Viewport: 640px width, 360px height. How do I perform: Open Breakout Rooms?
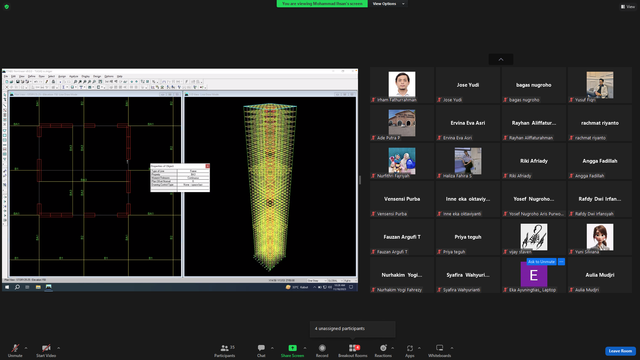coord(353,350)
